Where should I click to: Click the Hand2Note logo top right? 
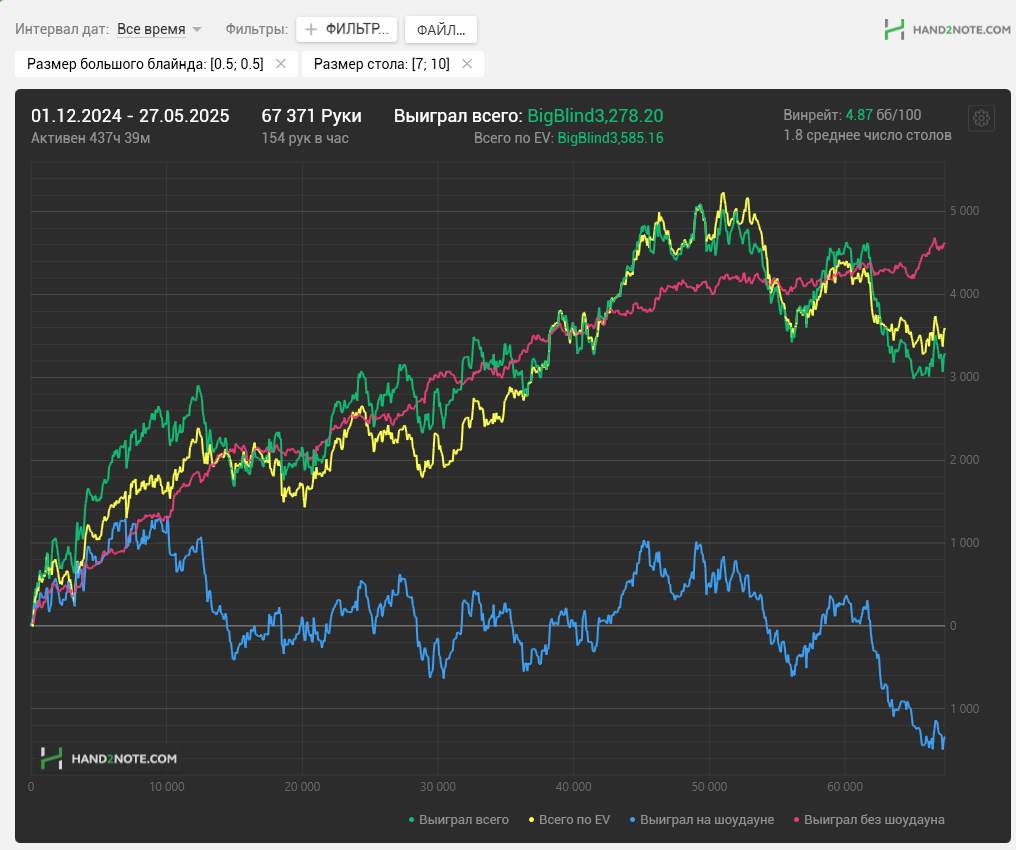[x=947, y=29]
